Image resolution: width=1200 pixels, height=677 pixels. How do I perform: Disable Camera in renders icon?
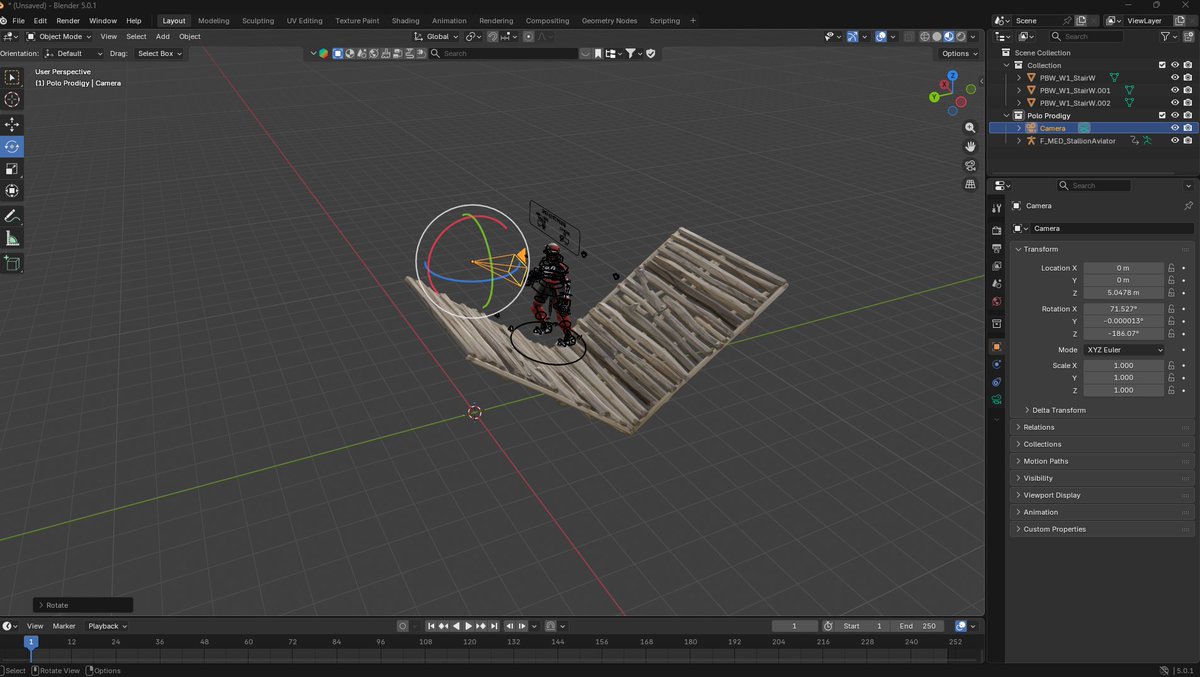(x=1187, y=128)
